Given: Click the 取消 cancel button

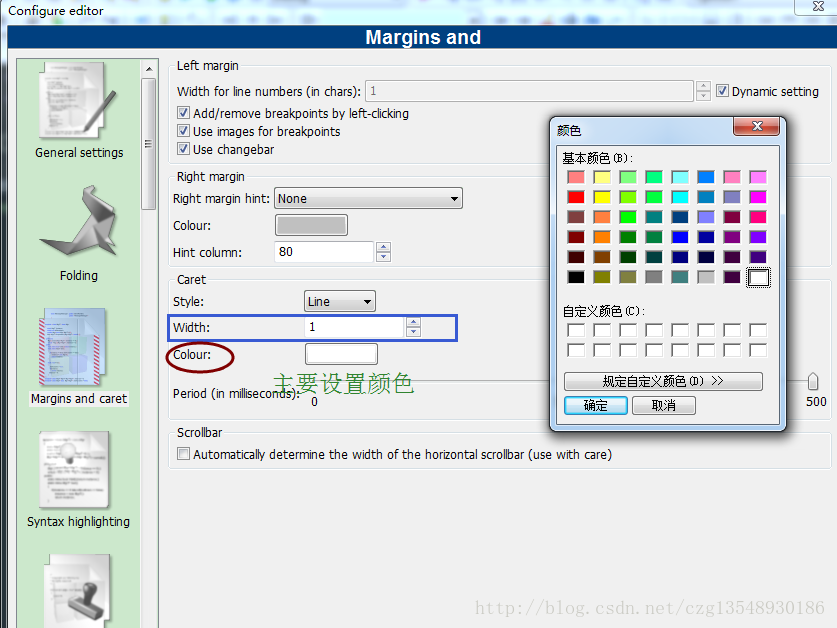Looking at the screenshot, I should 664,405.
